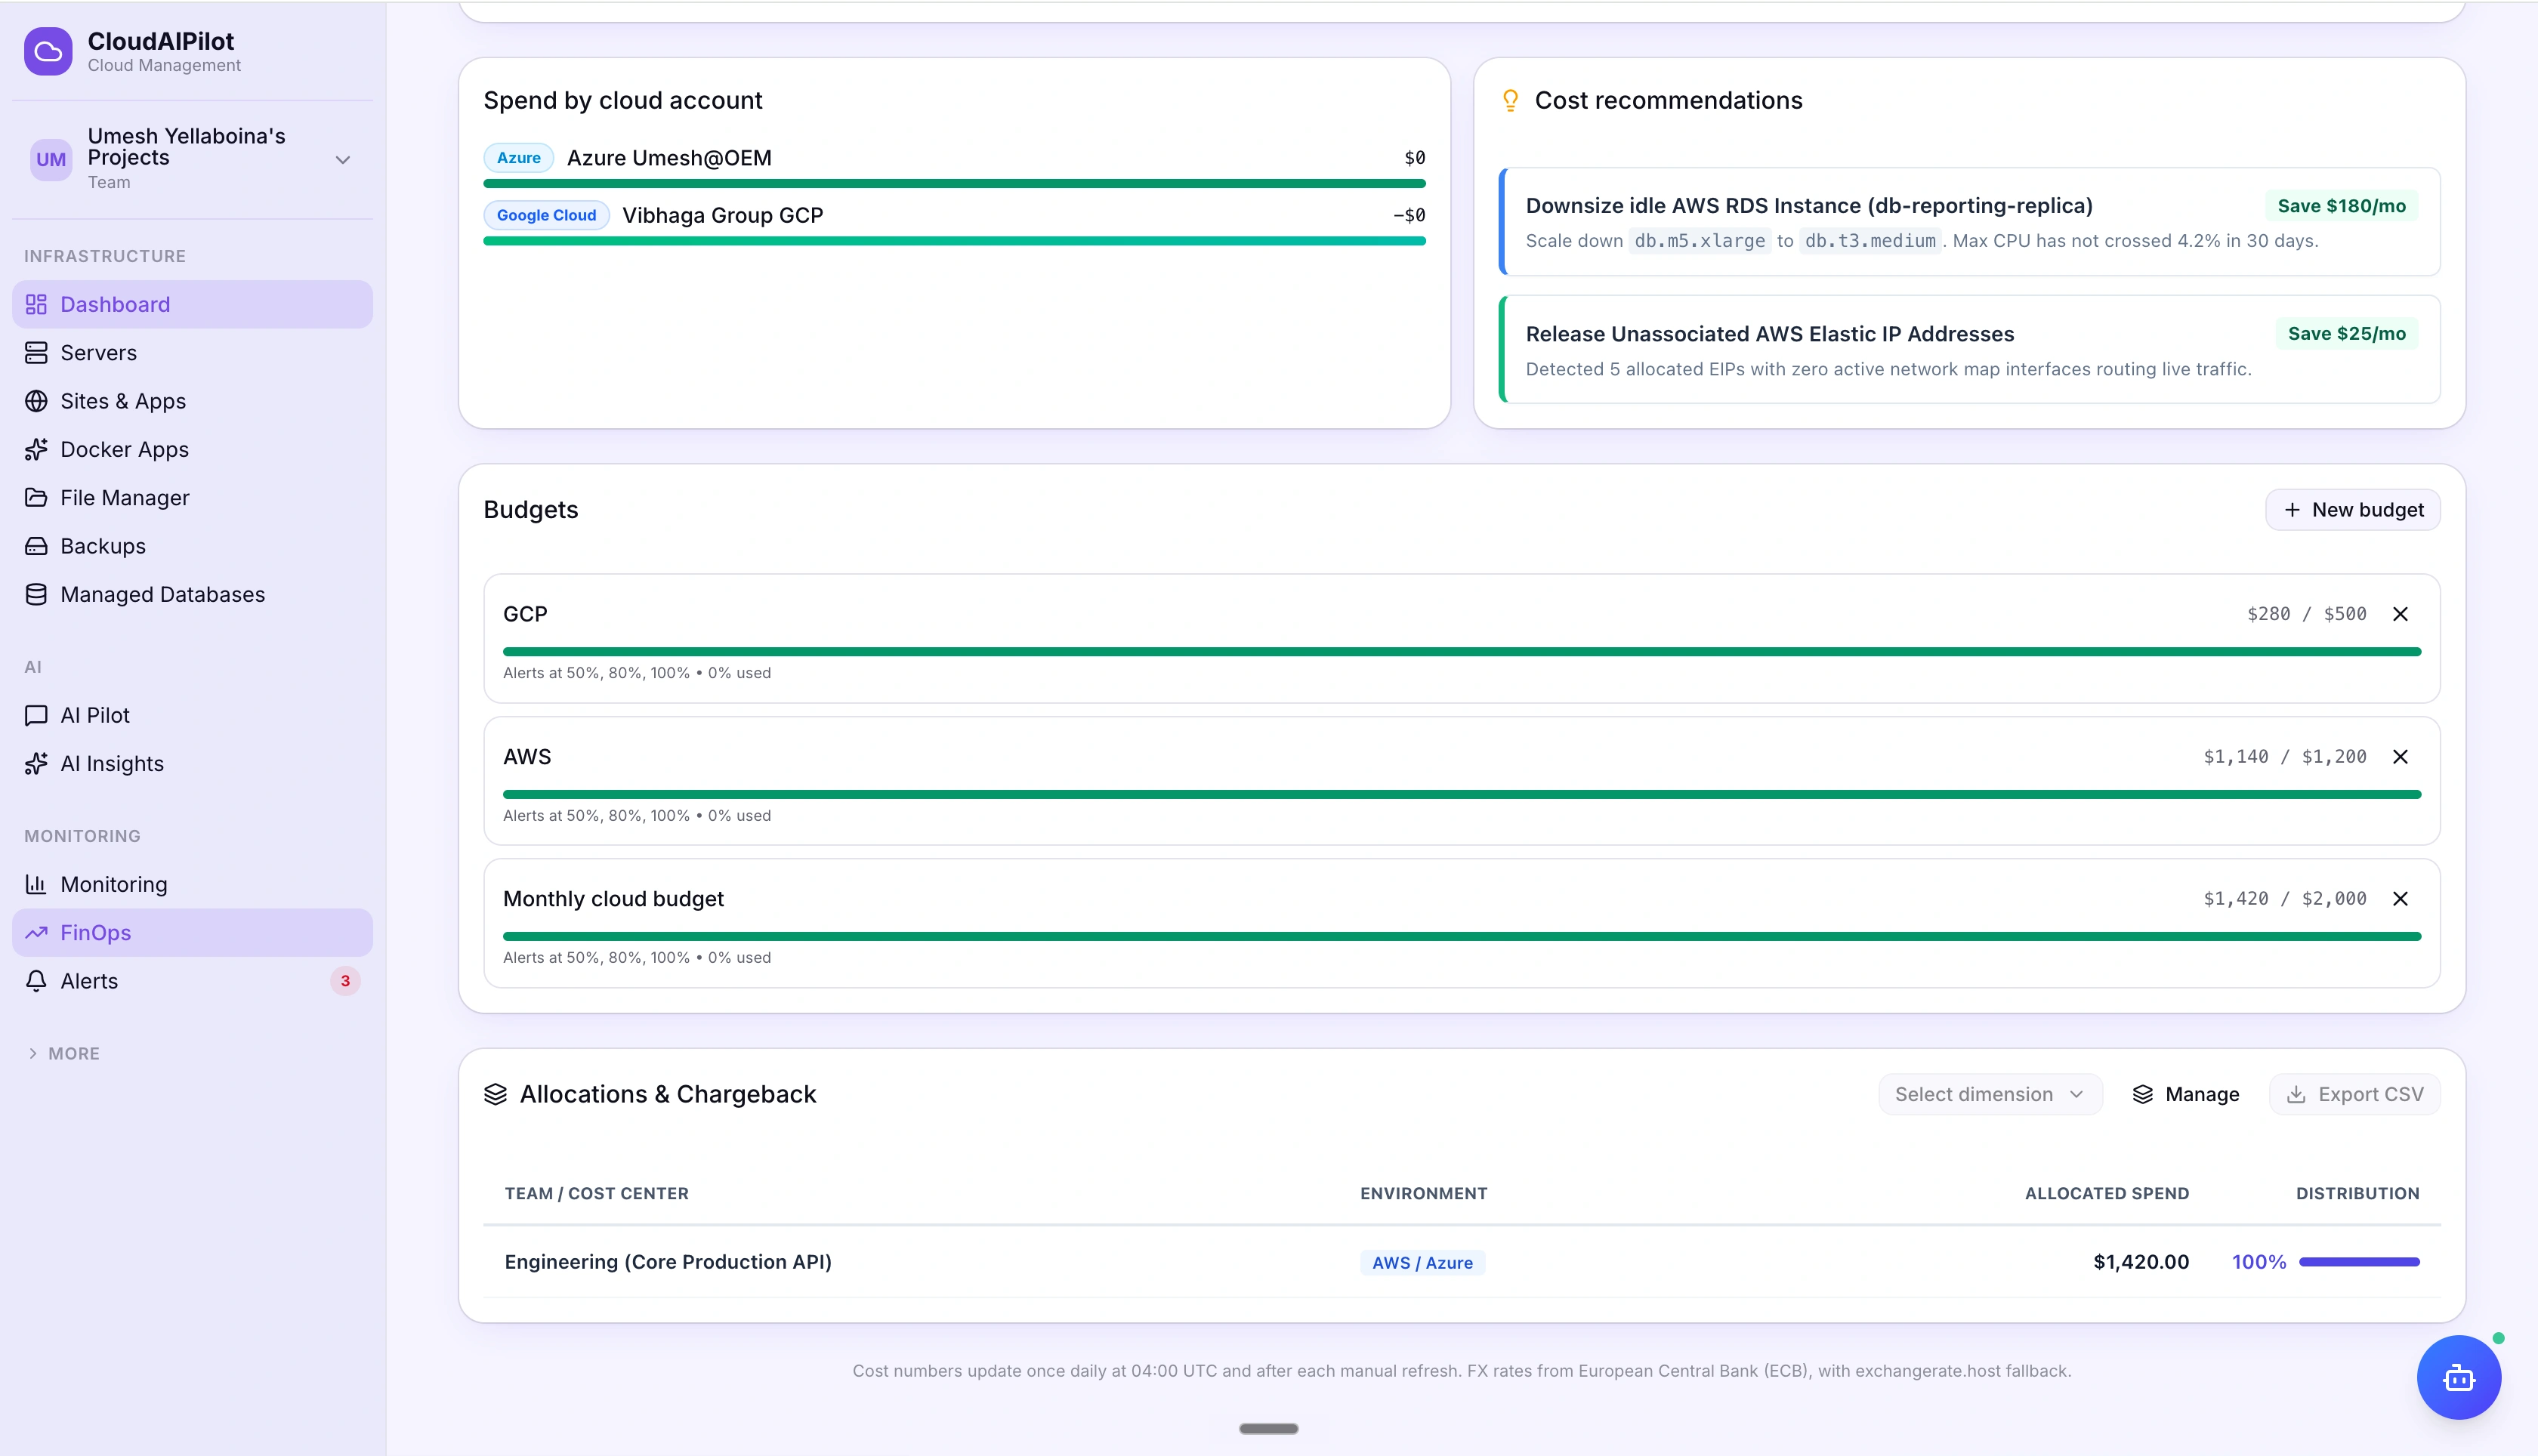Click the Servers rack icon
This screenshot has width=2538, height=1456.
click(x=36, y=353)
